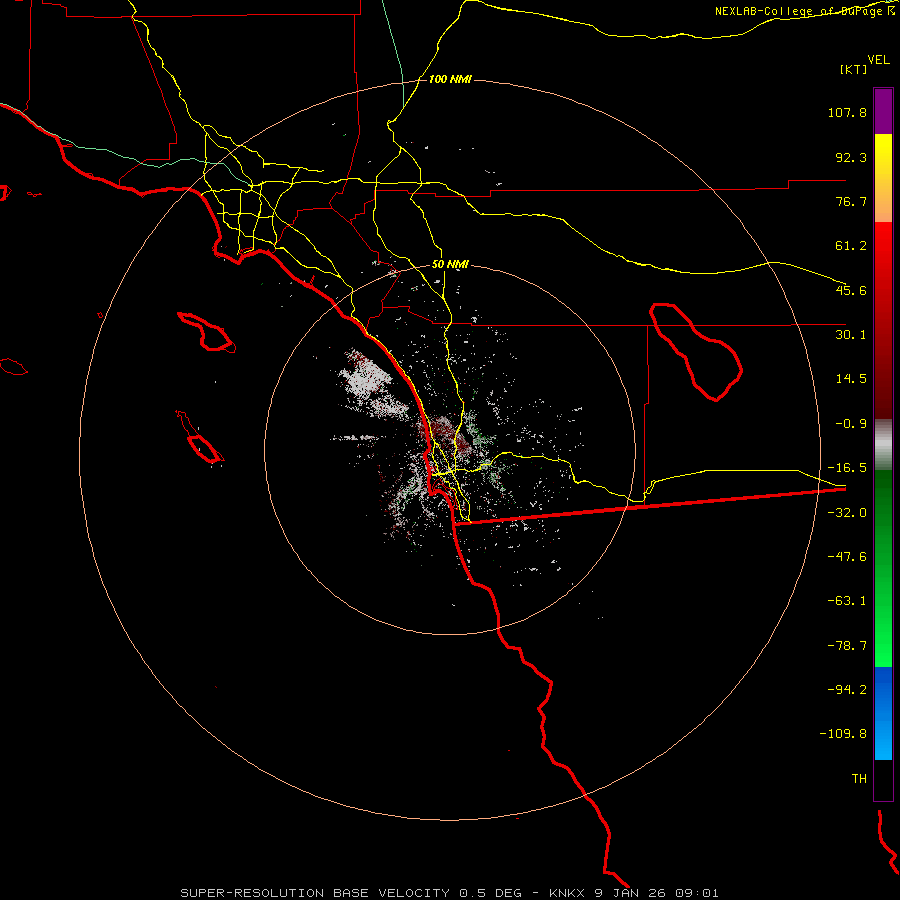
Task: Pick the yellow-orange color band in legend
Action: [883, 178]
